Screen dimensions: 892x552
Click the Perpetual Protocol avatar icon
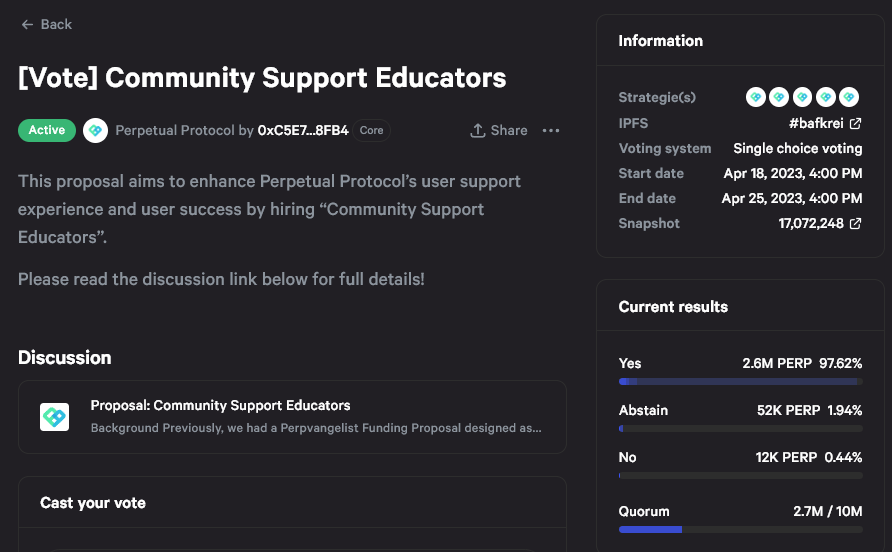click(x=95, y=131)
